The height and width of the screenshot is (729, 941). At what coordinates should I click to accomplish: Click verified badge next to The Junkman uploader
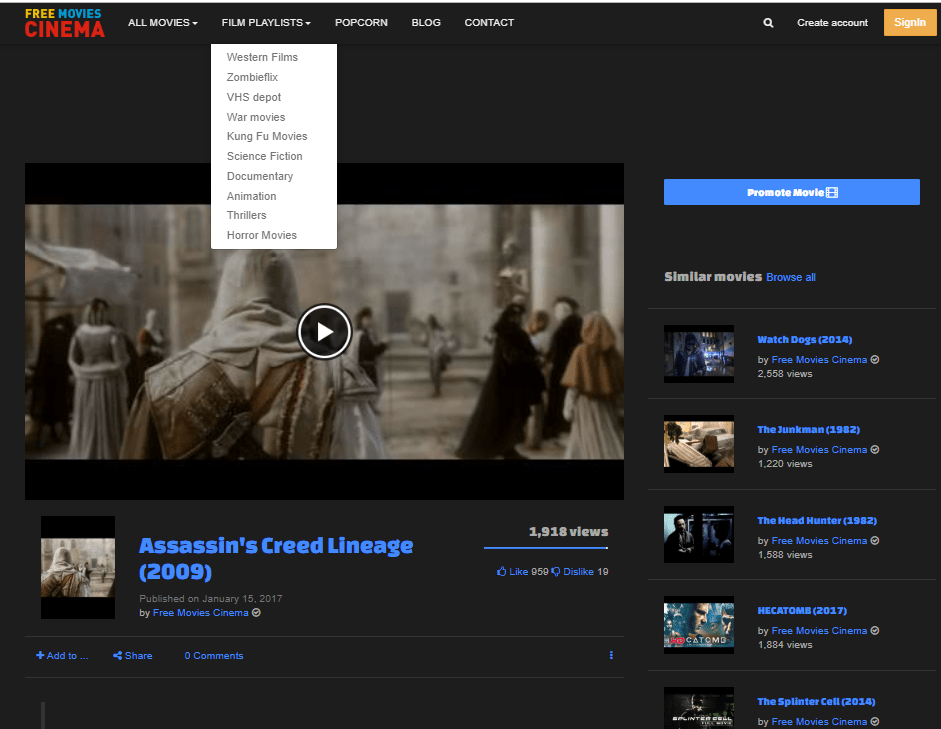pyautogui.click(x=875, y=449)
